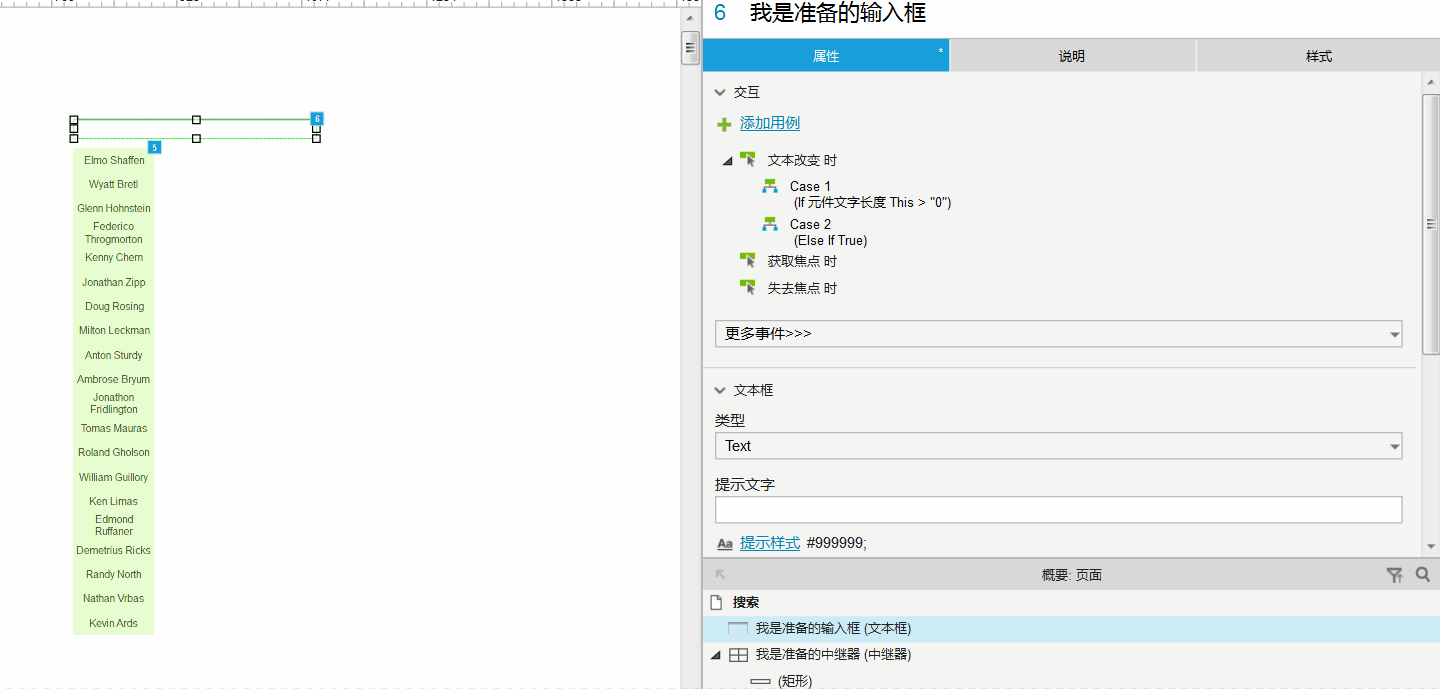Screen dimensions: 1440x689
Task: Switch to the 样式 tab
Action: pyautogui.click(x=1319, y=56)
